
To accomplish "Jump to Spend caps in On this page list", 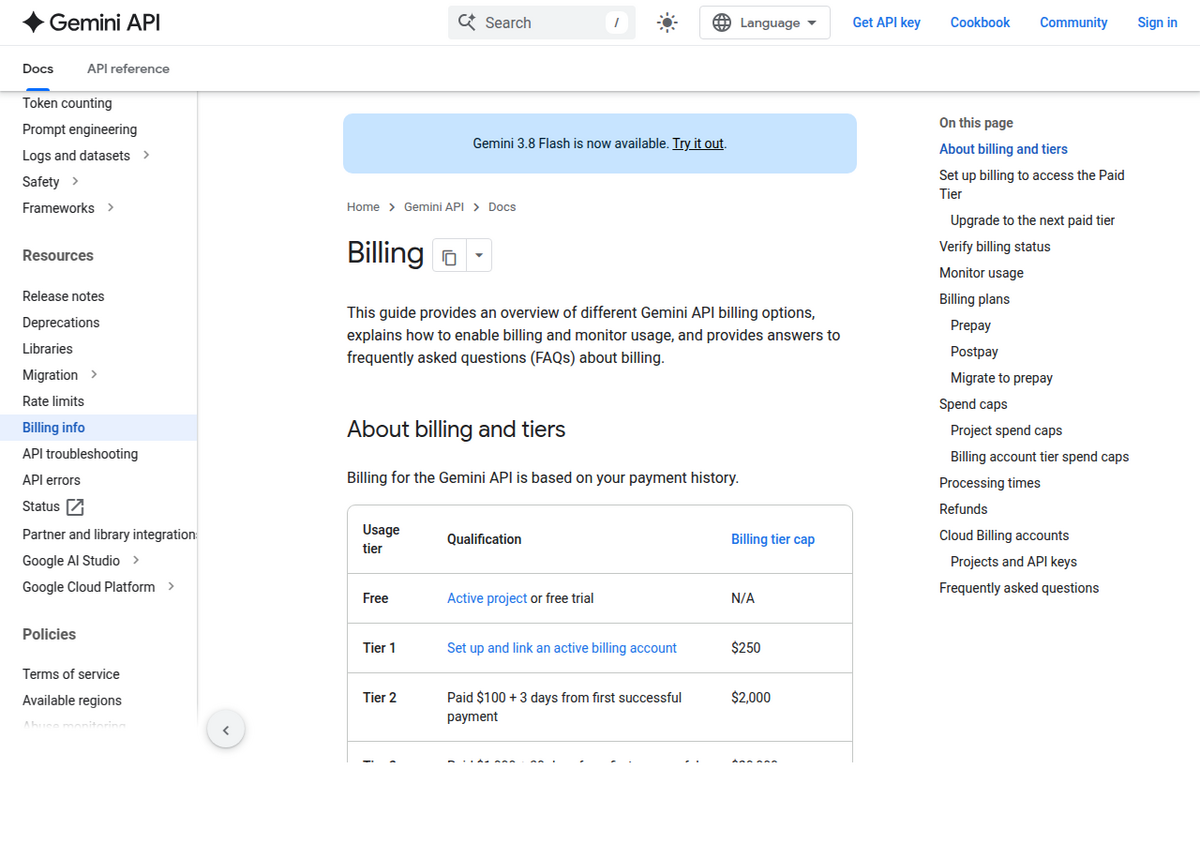I will pyautogui.click(x=973, y=404).
